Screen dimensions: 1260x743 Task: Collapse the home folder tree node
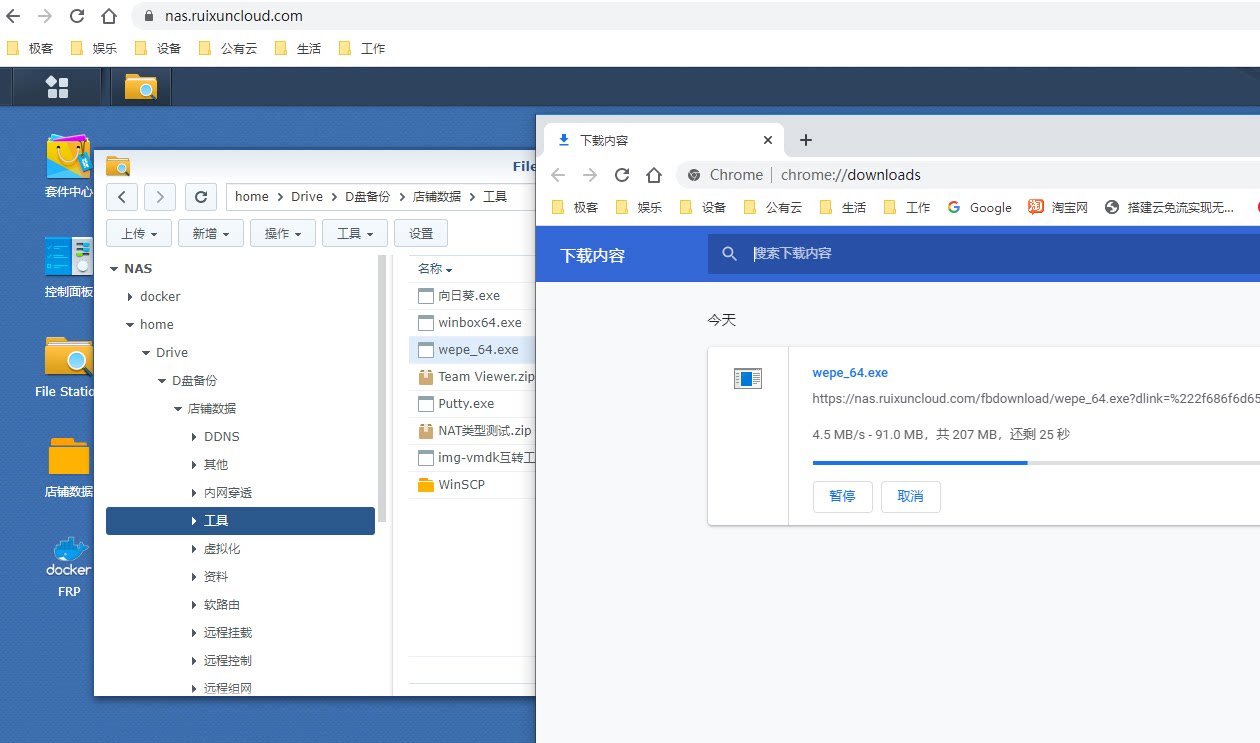click(130, 325)
